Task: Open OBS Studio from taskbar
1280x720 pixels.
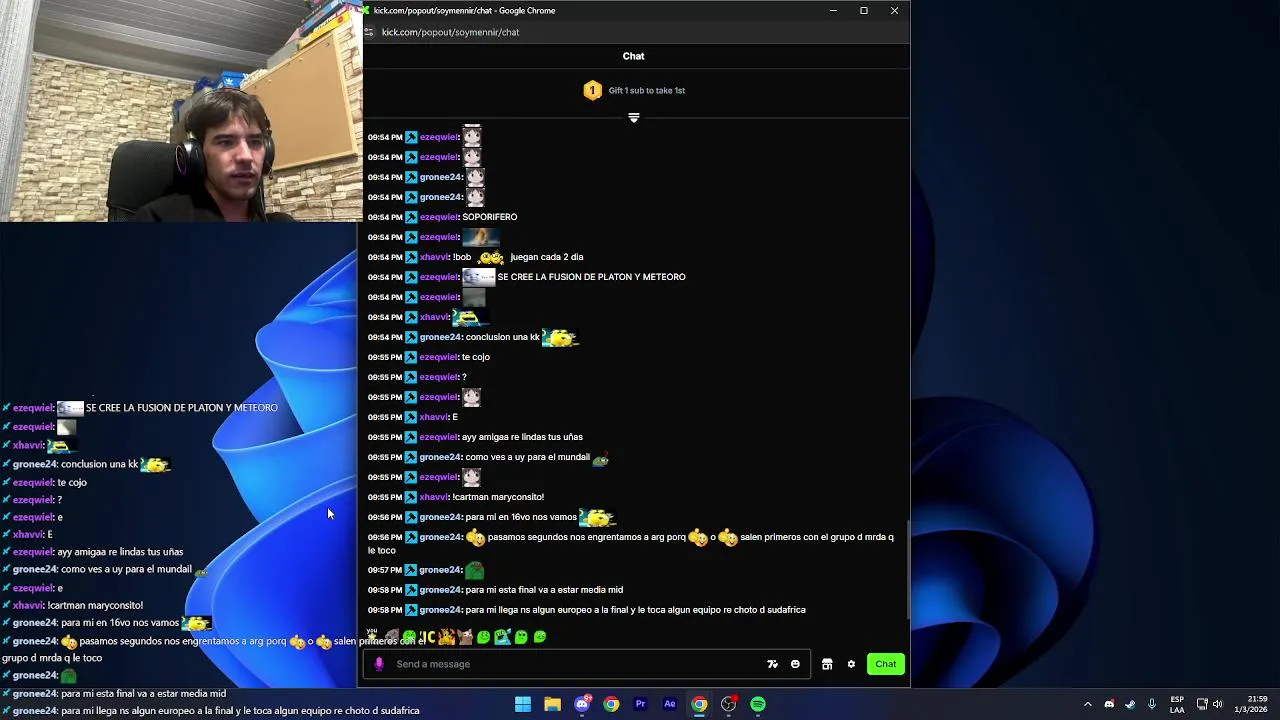Action: 729,704
